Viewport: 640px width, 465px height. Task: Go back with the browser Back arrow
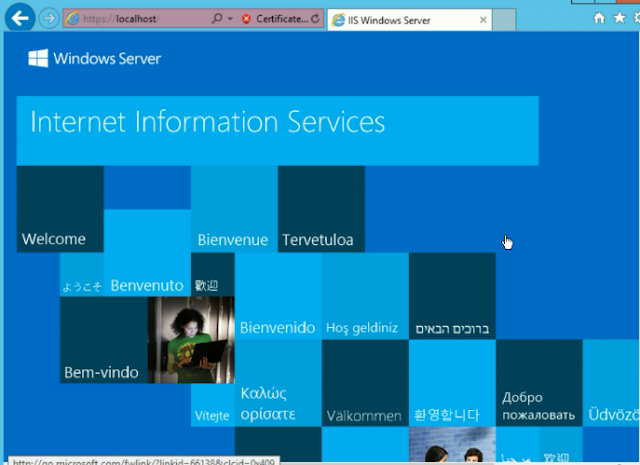20,18
